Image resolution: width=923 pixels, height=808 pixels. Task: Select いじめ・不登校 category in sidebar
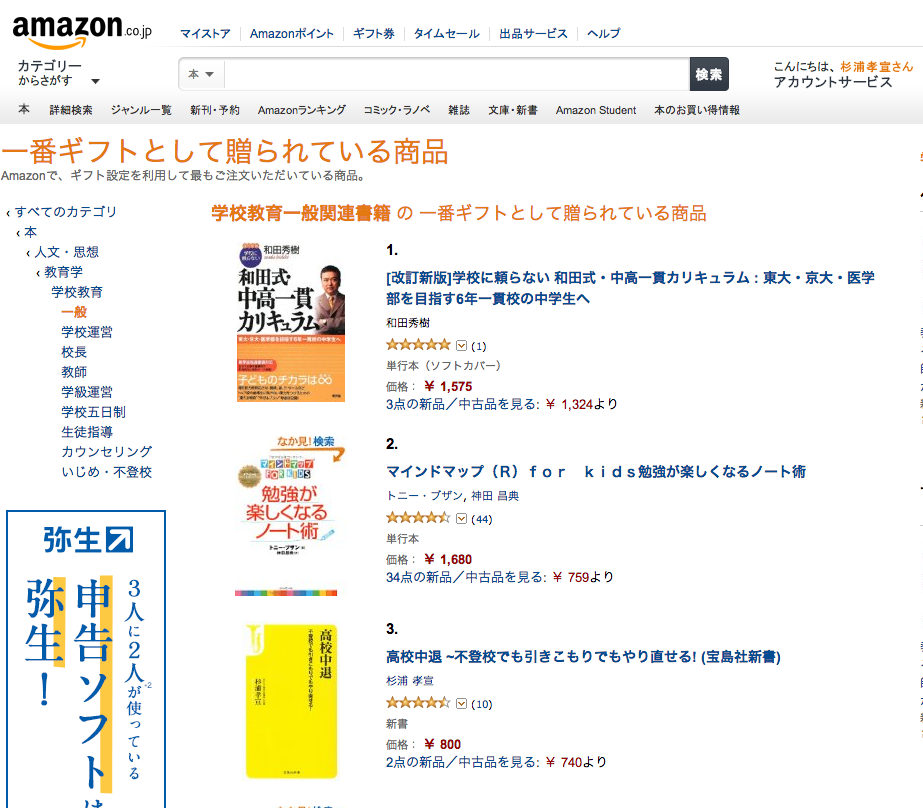tap(107, 472)
